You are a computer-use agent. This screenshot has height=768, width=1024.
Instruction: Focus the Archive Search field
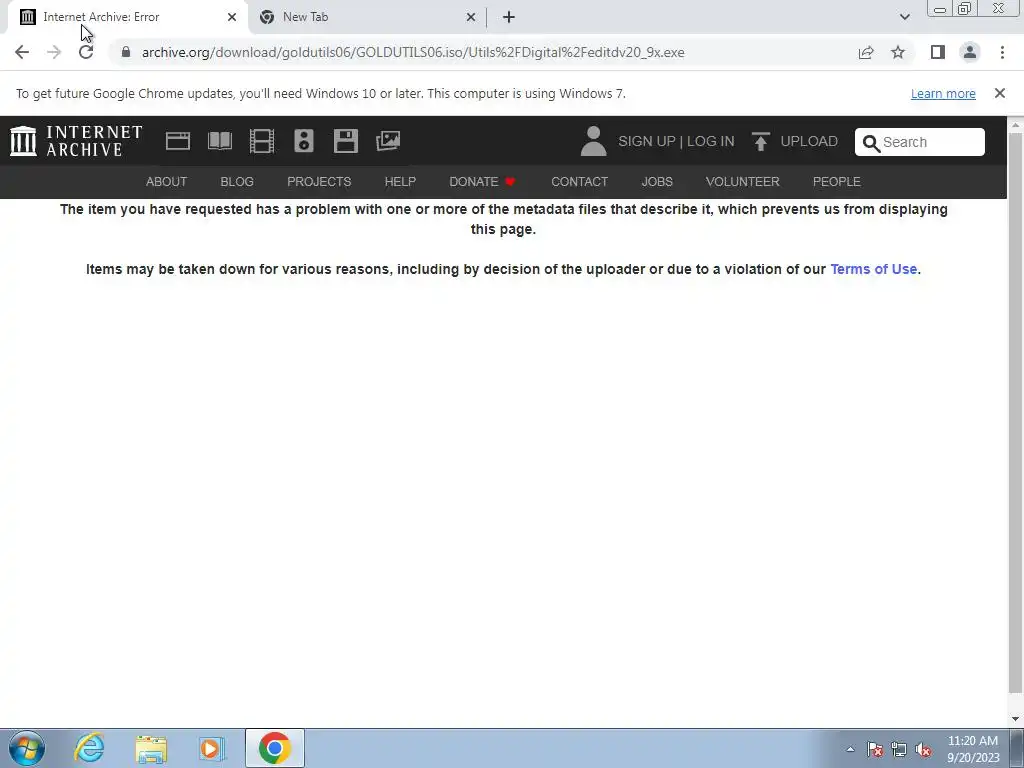(x=920, y=142)
